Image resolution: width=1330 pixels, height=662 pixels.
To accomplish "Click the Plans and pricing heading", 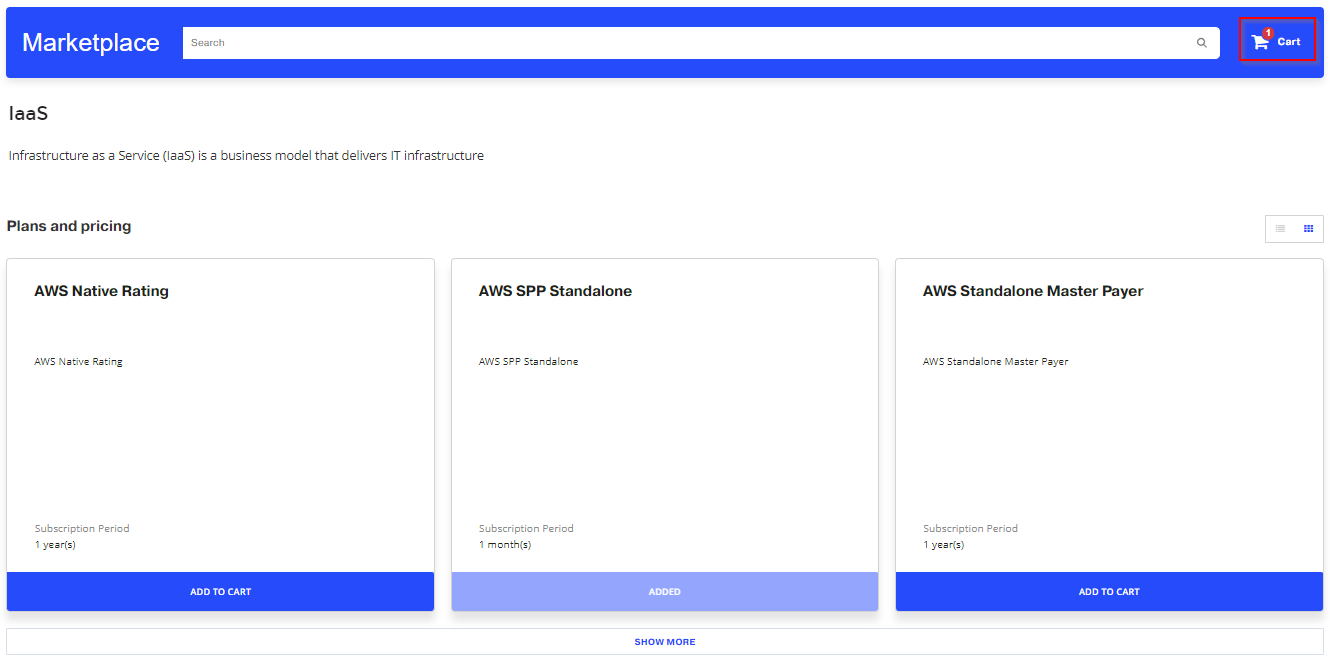I will pos(69,226).
